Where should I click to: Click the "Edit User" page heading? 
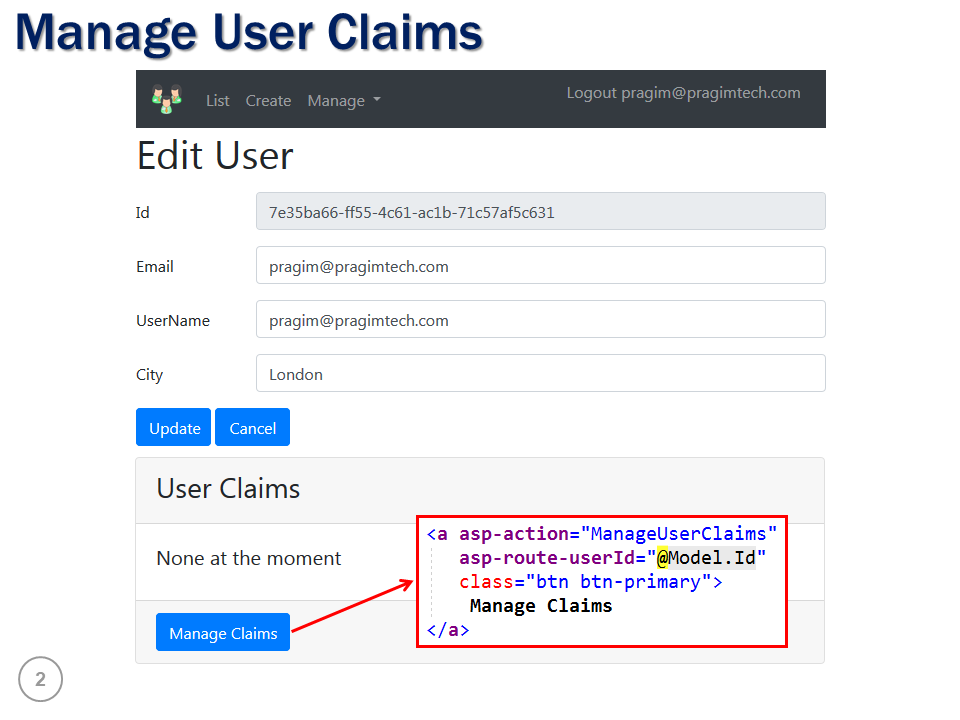214,155
